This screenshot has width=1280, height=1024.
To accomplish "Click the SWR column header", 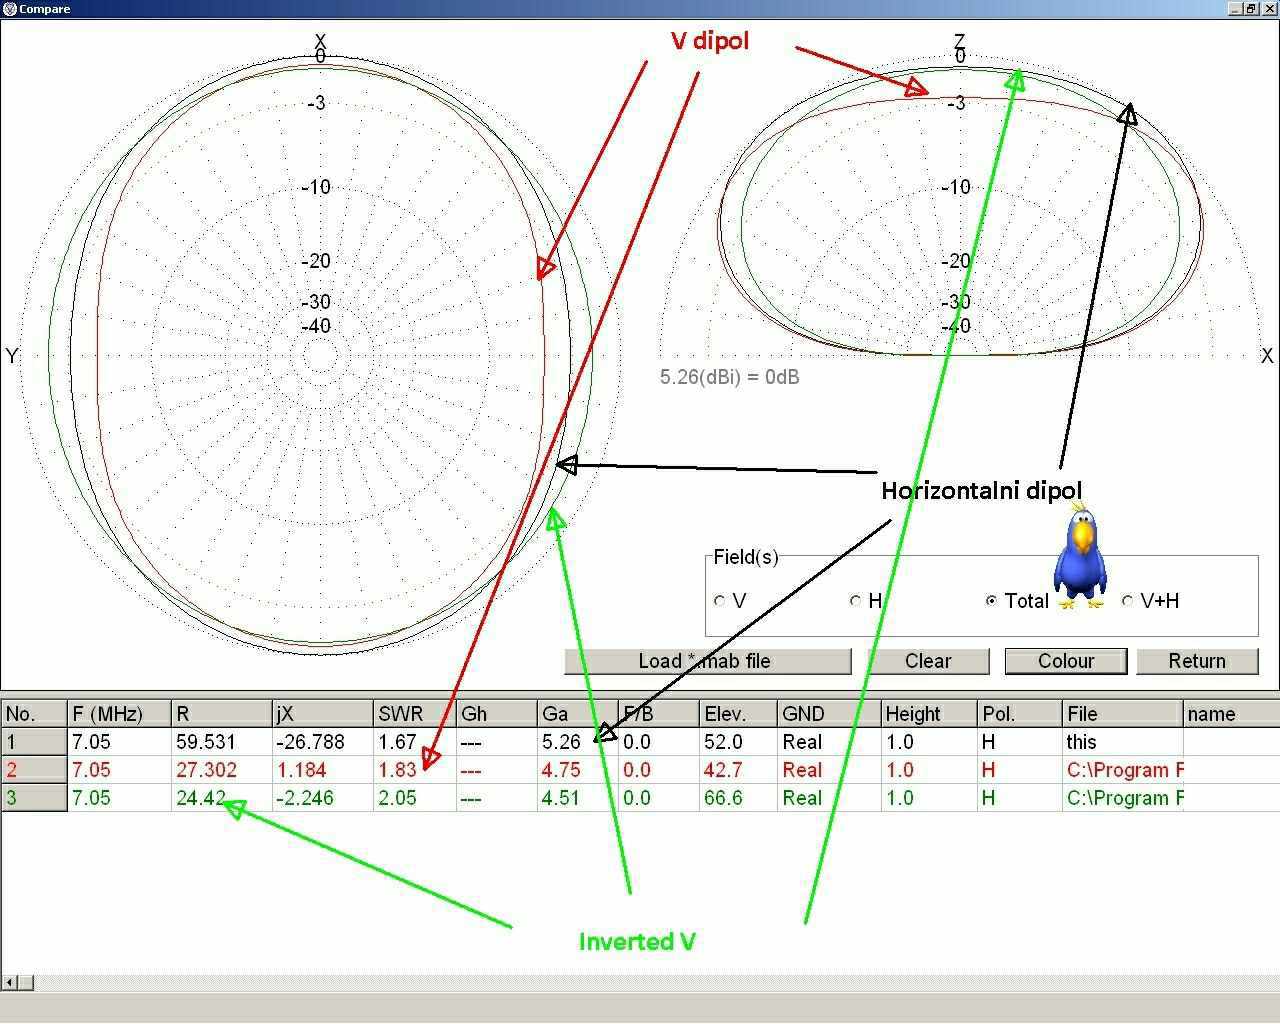I will (x=414, y=714).
